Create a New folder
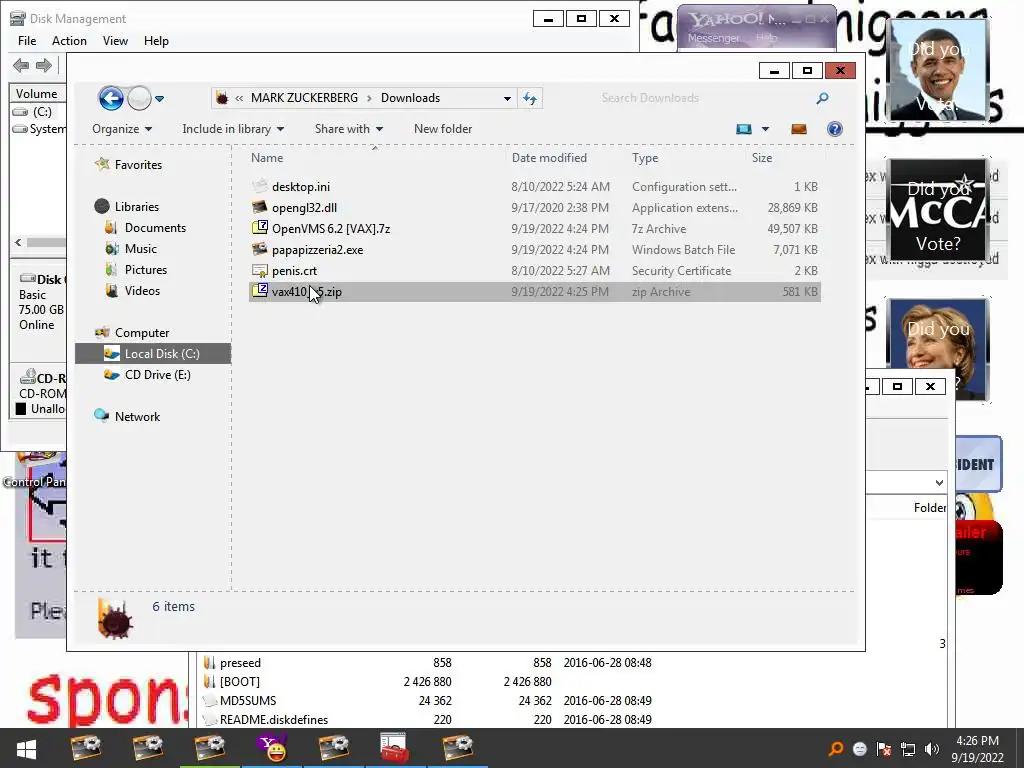The height and width of the screenshot is (768, 1024). 443,129
